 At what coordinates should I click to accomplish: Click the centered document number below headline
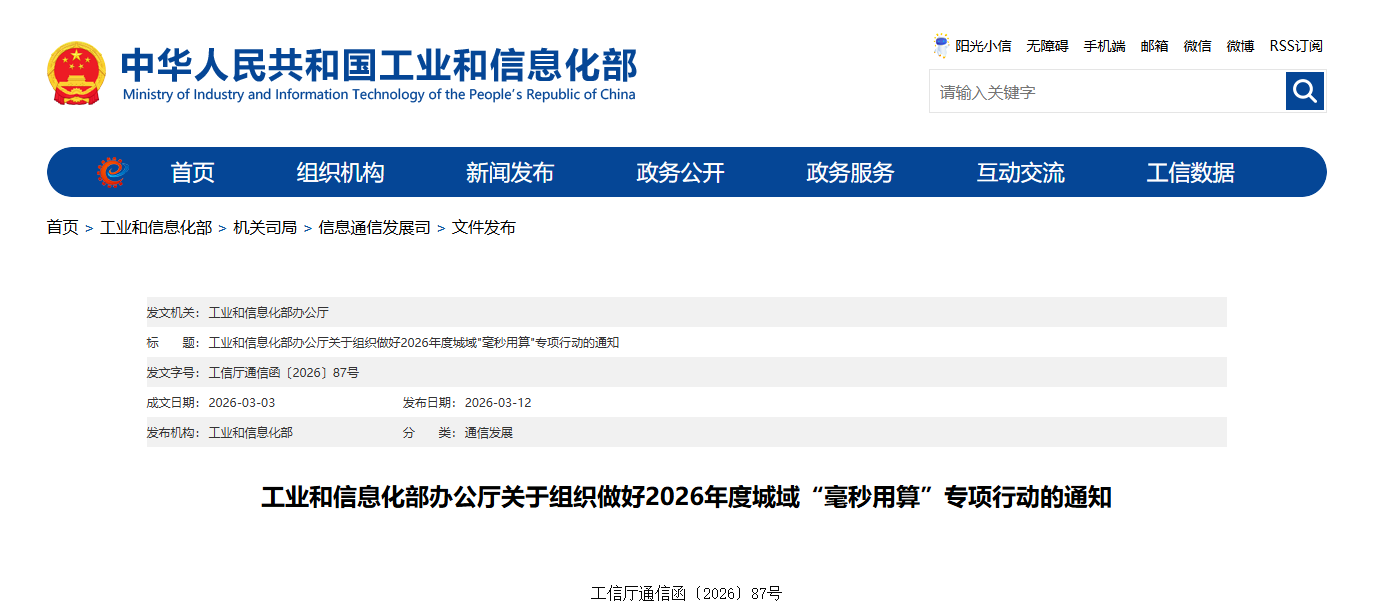point(686,593)
